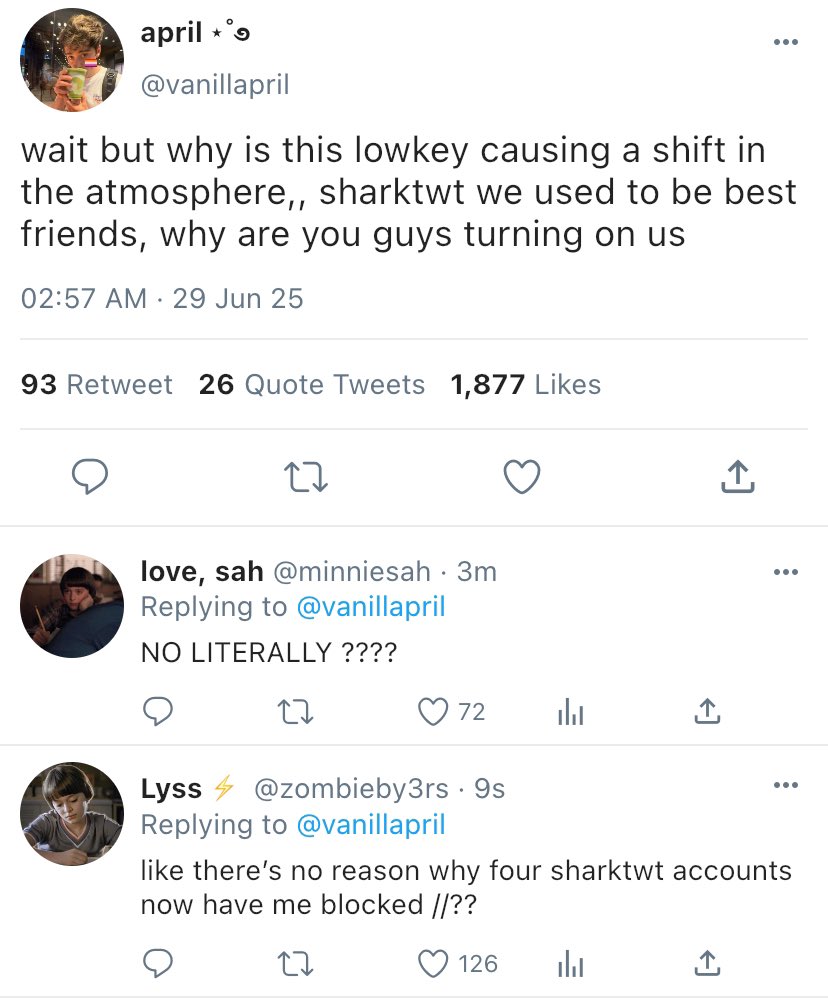View the 93 Retweets list
This screenshot has height=1002, width=828.
coord(97,385)
